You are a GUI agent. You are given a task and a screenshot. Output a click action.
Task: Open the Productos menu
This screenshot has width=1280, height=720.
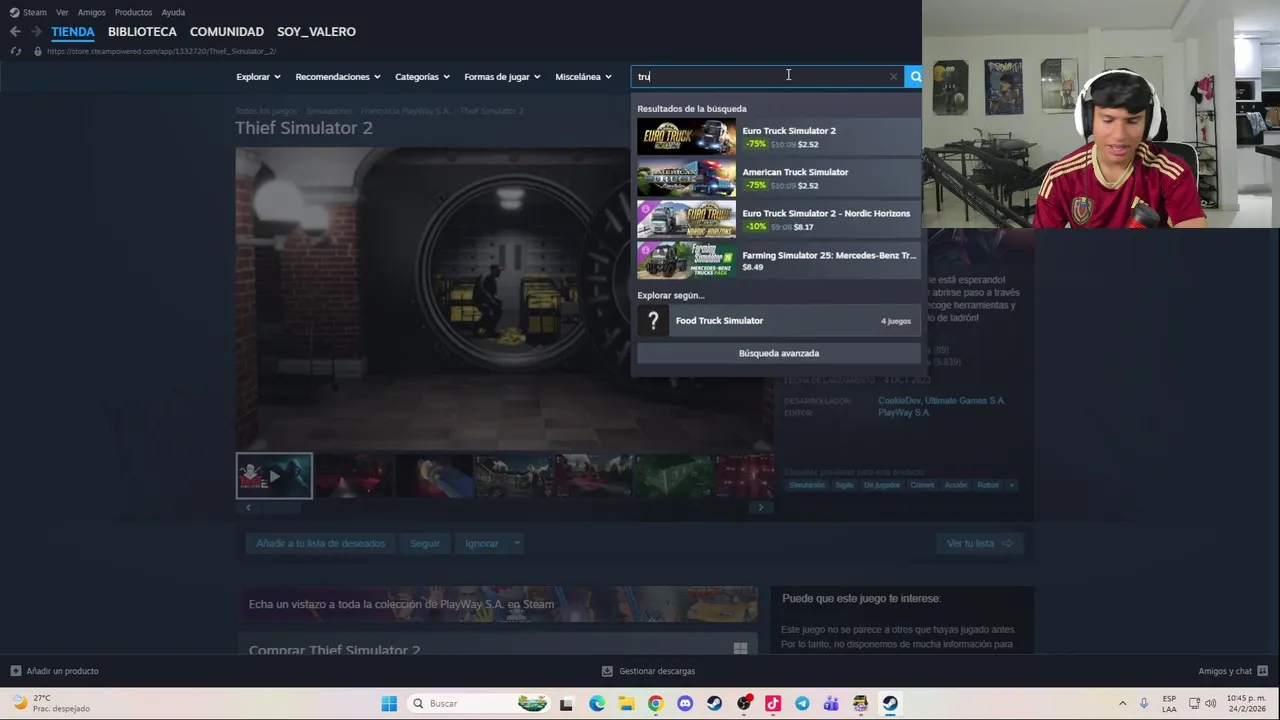coord(133,12)
